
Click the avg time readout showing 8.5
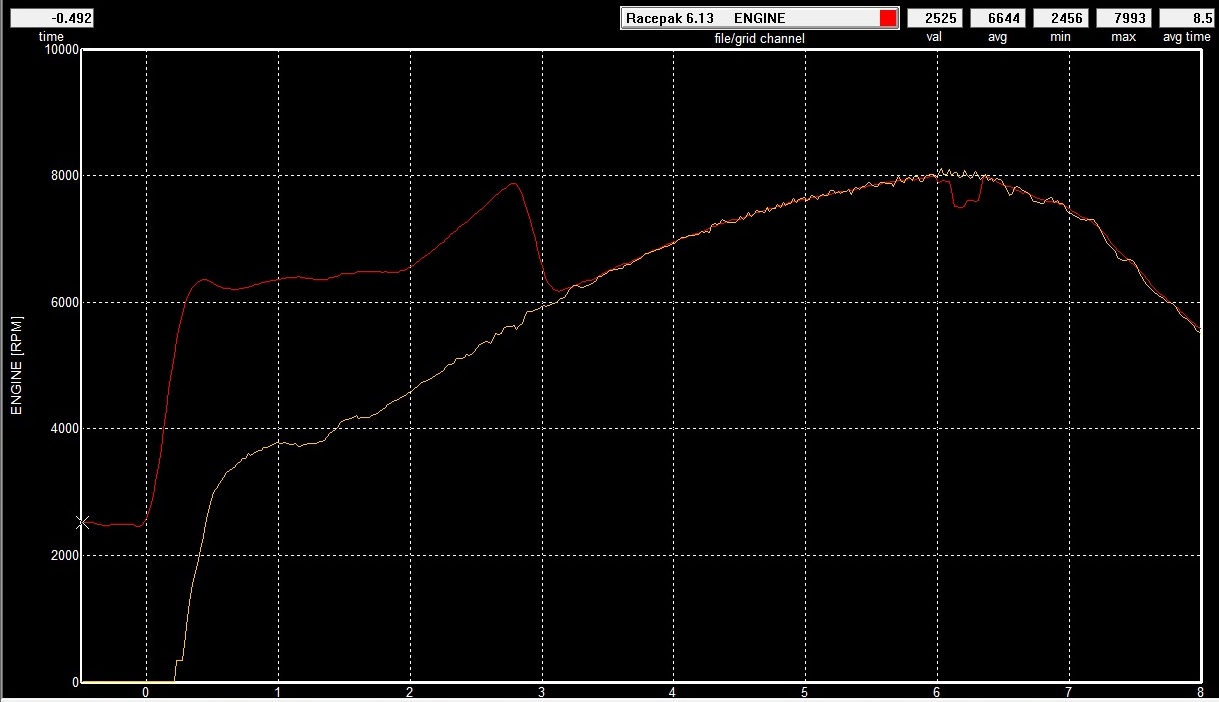click(x=1187, y=18)
